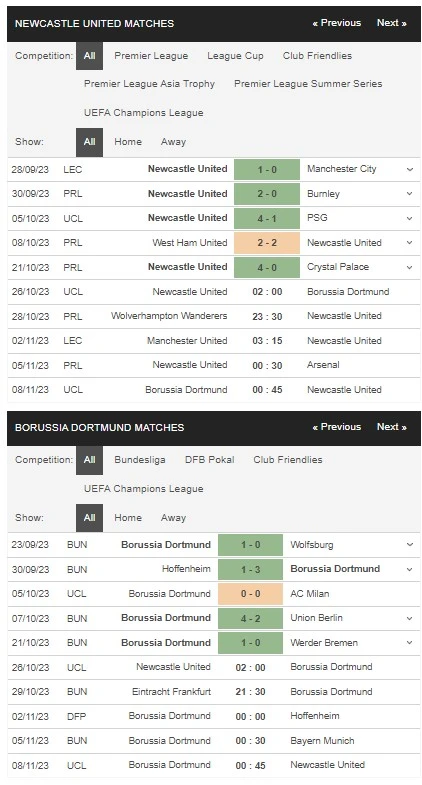Expand the Dortmund vs Wolfsburg match row
The image size is (422, 785).
(409, 545)
